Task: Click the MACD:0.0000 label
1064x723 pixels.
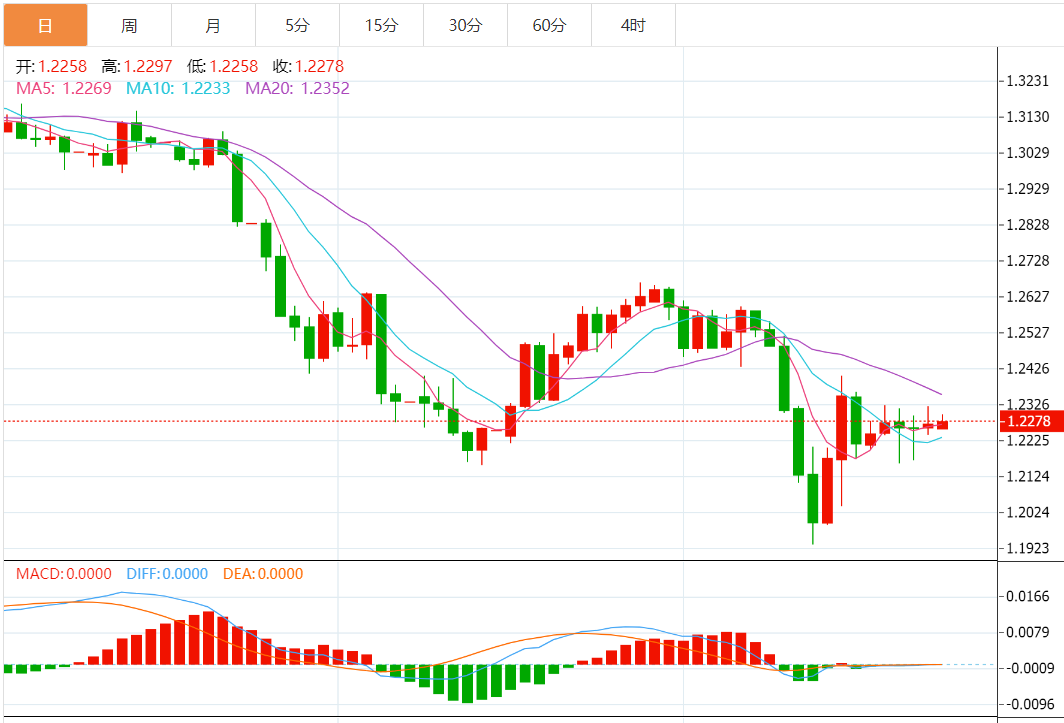Action: point(64,574)
